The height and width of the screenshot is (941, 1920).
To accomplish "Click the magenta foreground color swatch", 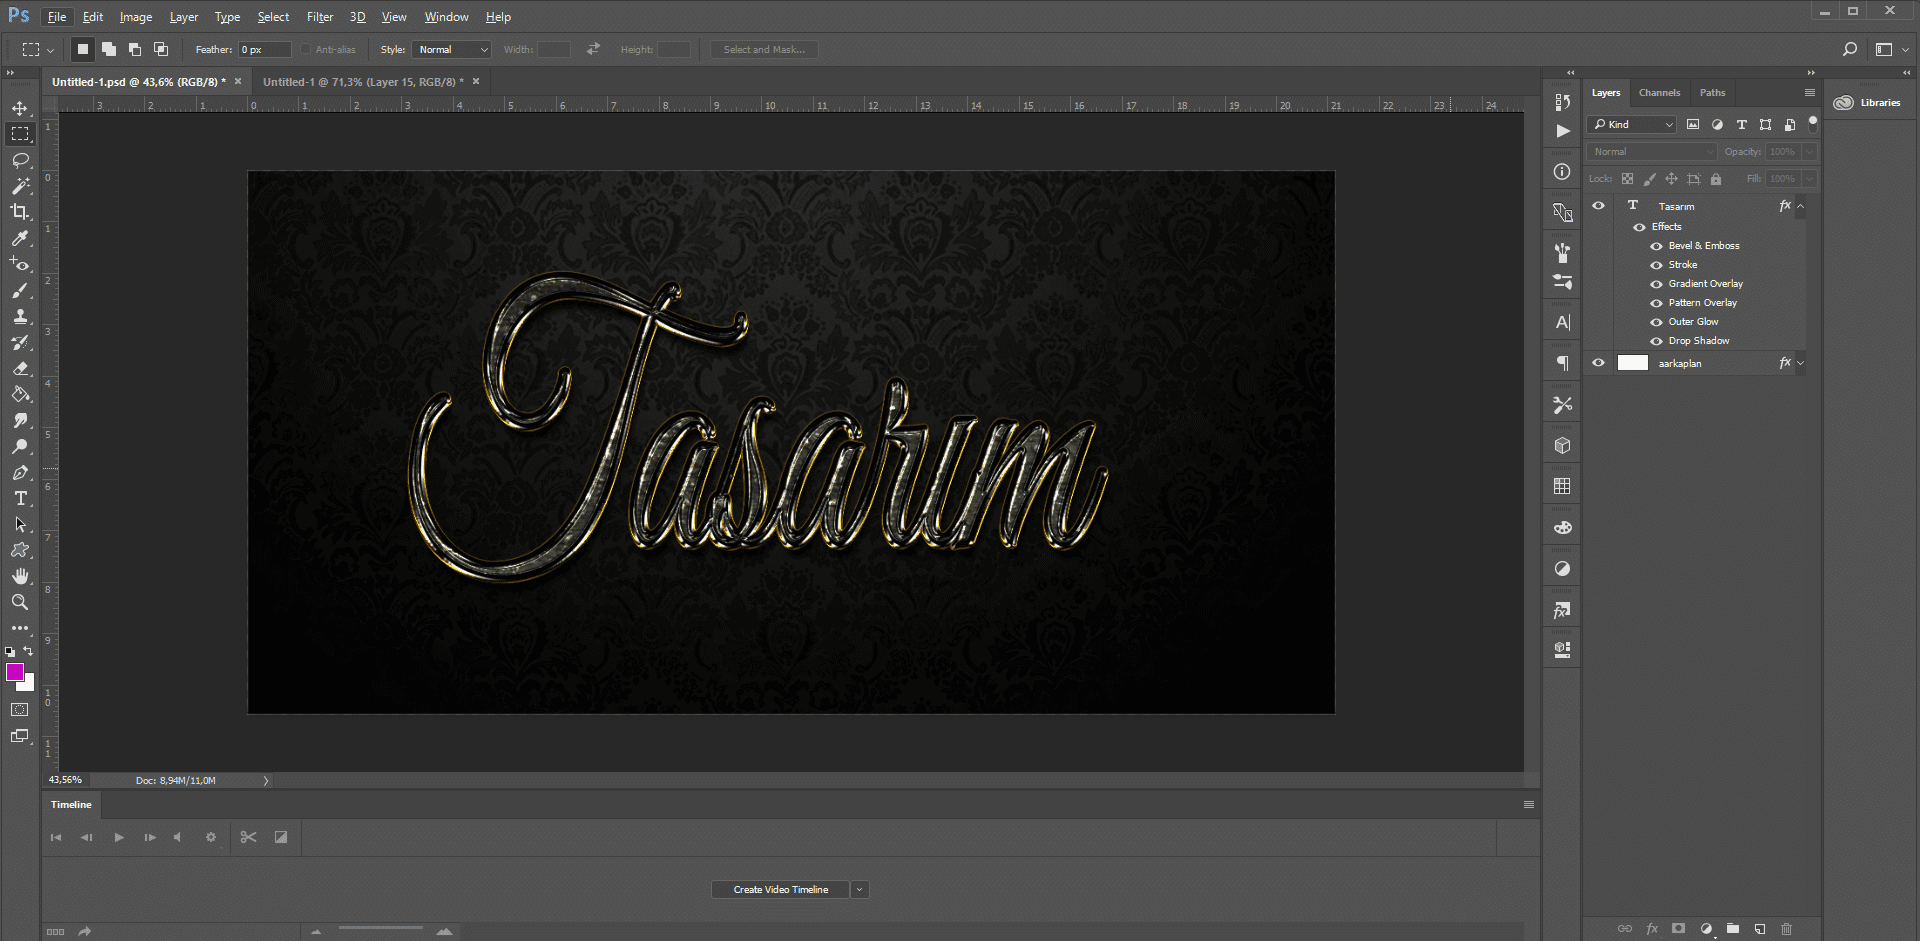I will coord(15,672).
